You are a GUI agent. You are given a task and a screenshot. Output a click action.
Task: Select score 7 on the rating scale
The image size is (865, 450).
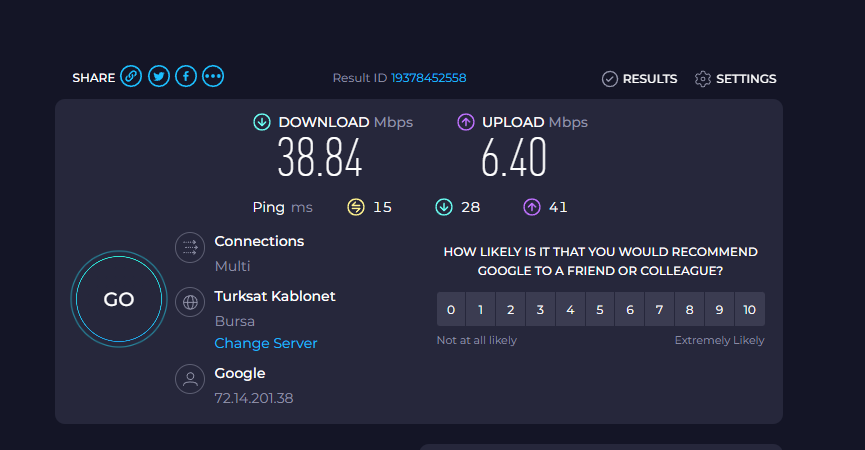point(659,309)
